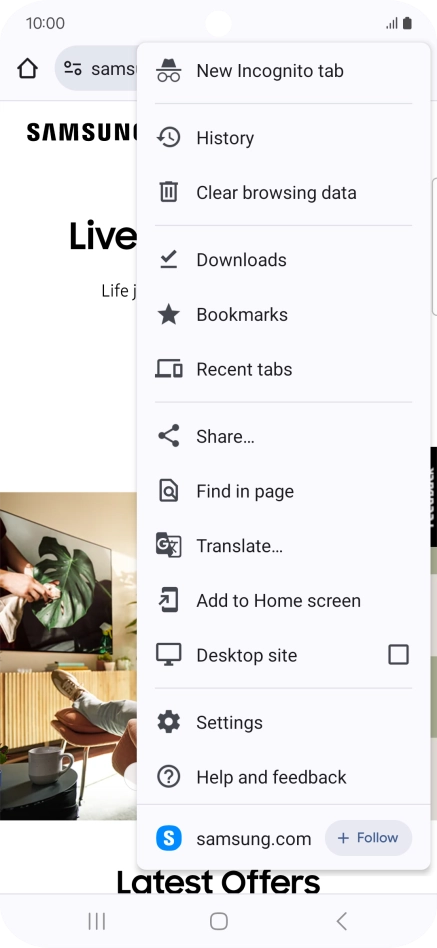Tap Android back navigation button

point(342,921)
